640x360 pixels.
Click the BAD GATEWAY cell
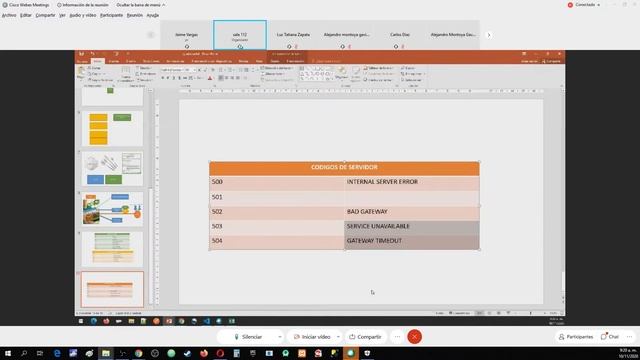[411, 212]
